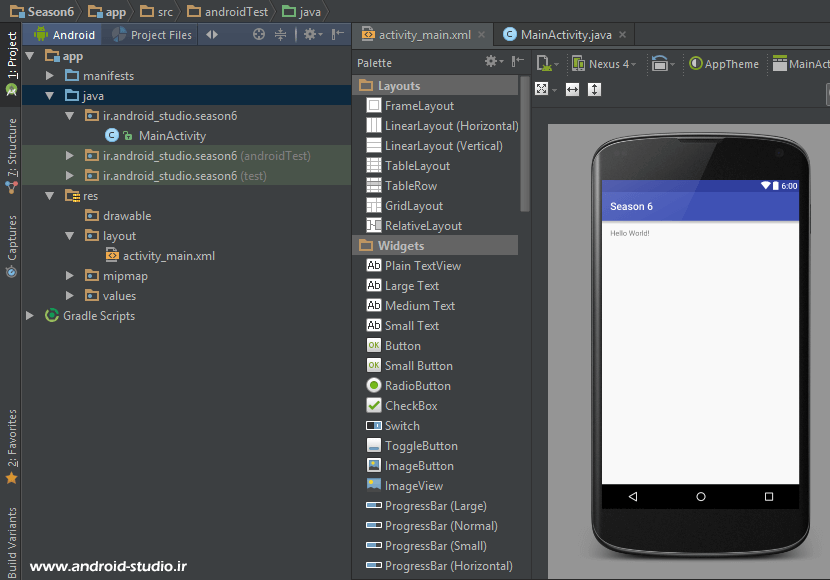Image resolution: width=830 pixels, height=580 pixels.
Task: Select LinearLayout (Vertical) from palette
Action: coord(434,146)
